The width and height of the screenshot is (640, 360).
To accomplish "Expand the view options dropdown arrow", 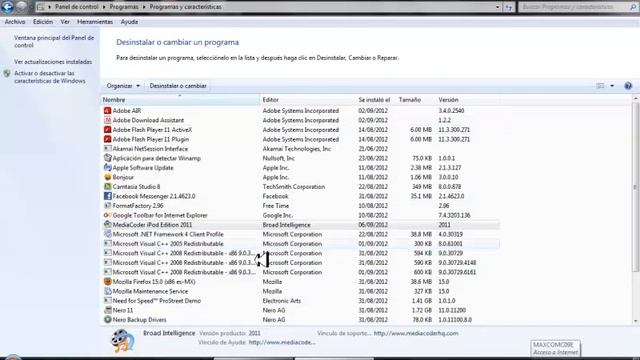I will [612, 86].
